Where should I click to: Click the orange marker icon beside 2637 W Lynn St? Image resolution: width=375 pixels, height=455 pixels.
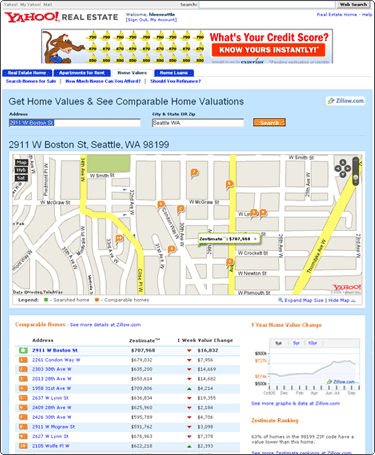[23, 398]
